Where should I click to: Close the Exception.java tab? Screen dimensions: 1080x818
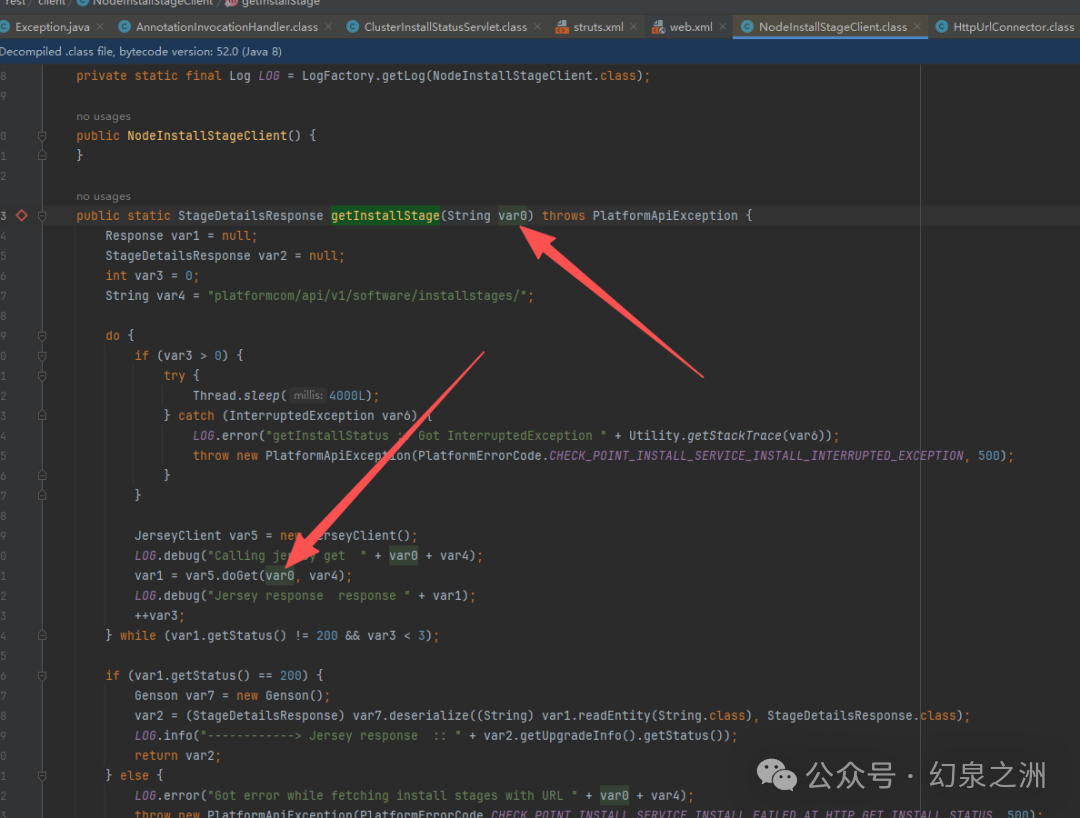101,27
